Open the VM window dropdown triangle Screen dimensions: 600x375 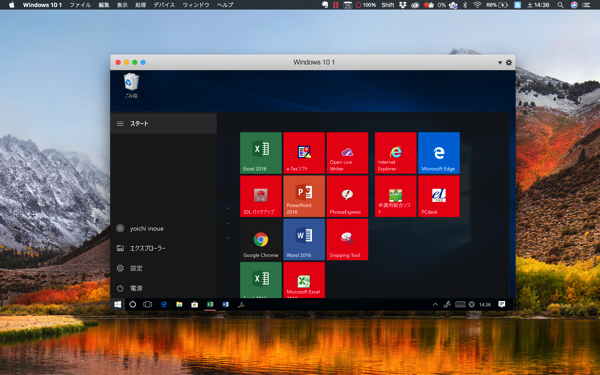tap(500, 62)
